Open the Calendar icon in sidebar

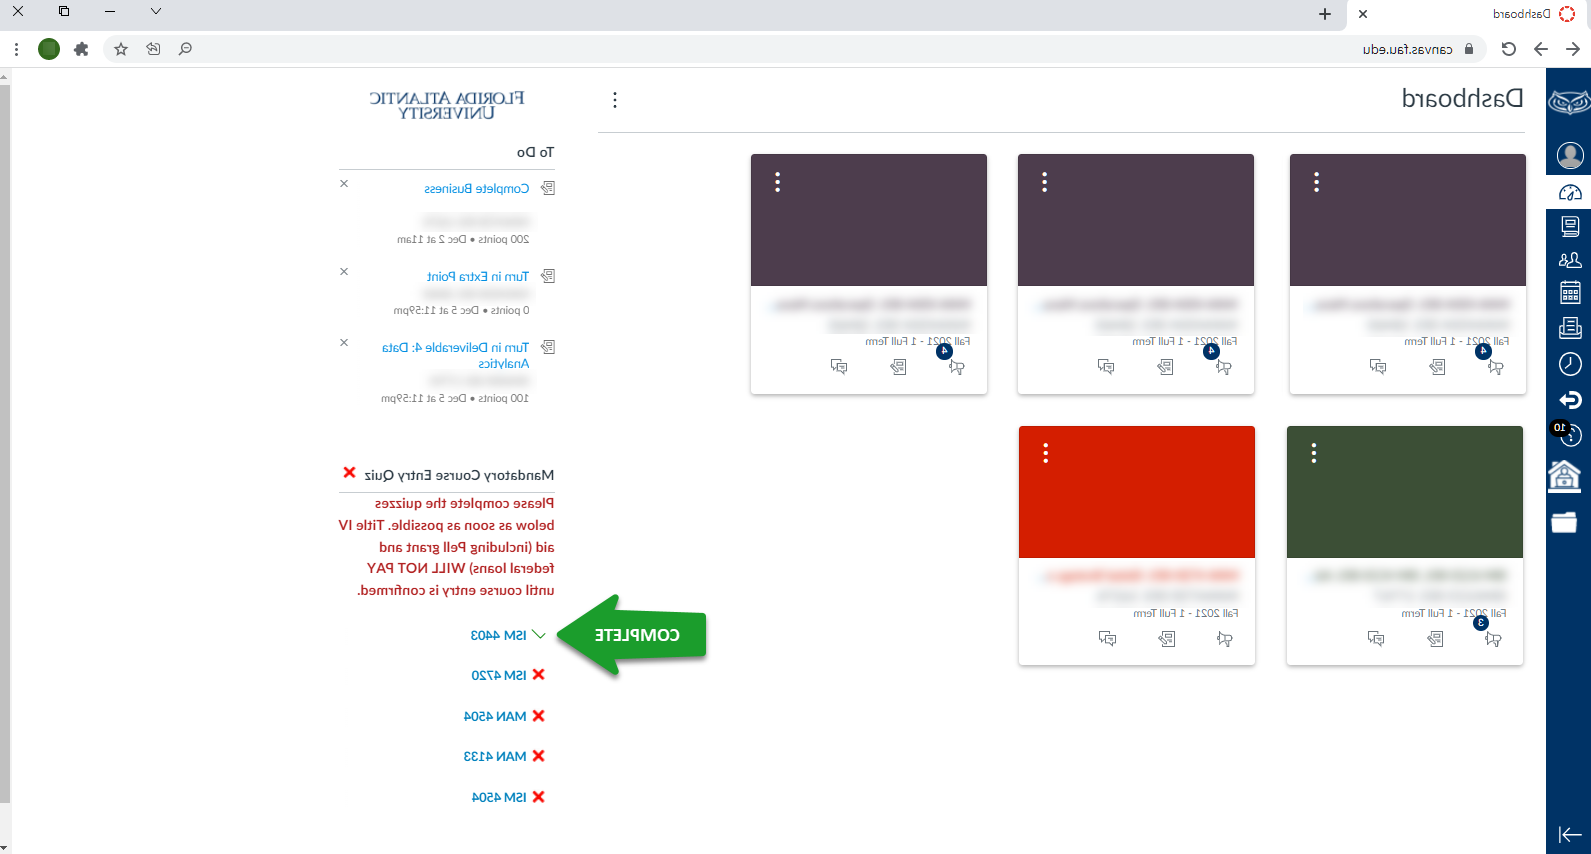[x=1570, y=293]
